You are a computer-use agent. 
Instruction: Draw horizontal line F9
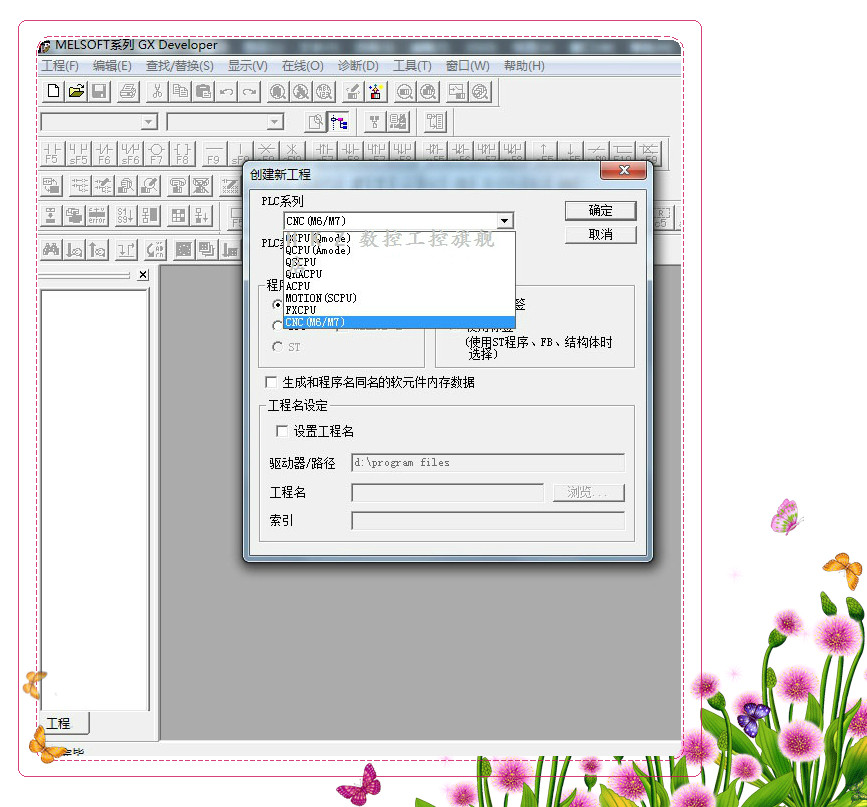(213, 153)
